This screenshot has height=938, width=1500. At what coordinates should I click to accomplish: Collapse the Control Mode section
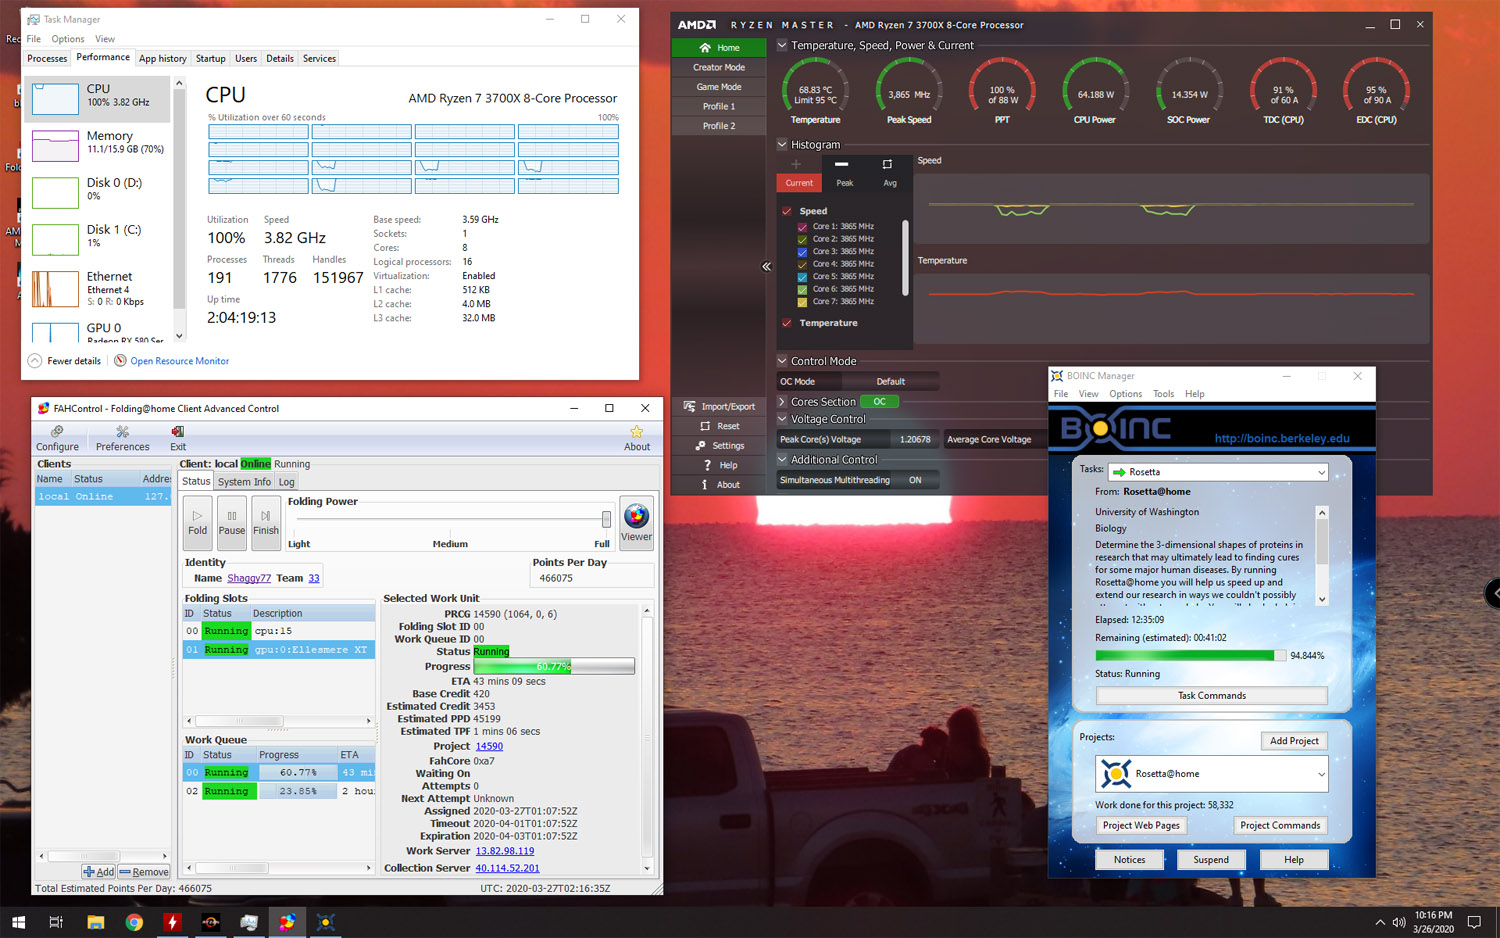[782, 361]
